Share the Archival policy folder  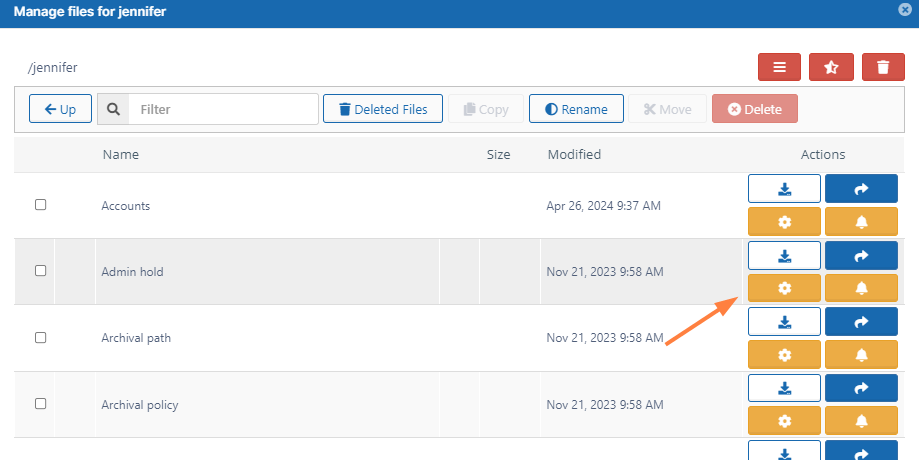(861, 388)
